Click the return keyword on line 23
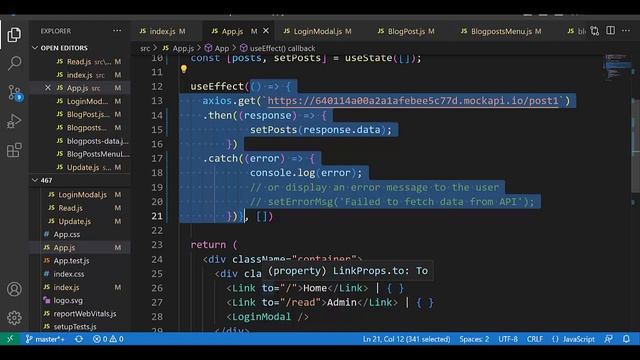Viewport: 640px width, 360px height. [208, 244]
